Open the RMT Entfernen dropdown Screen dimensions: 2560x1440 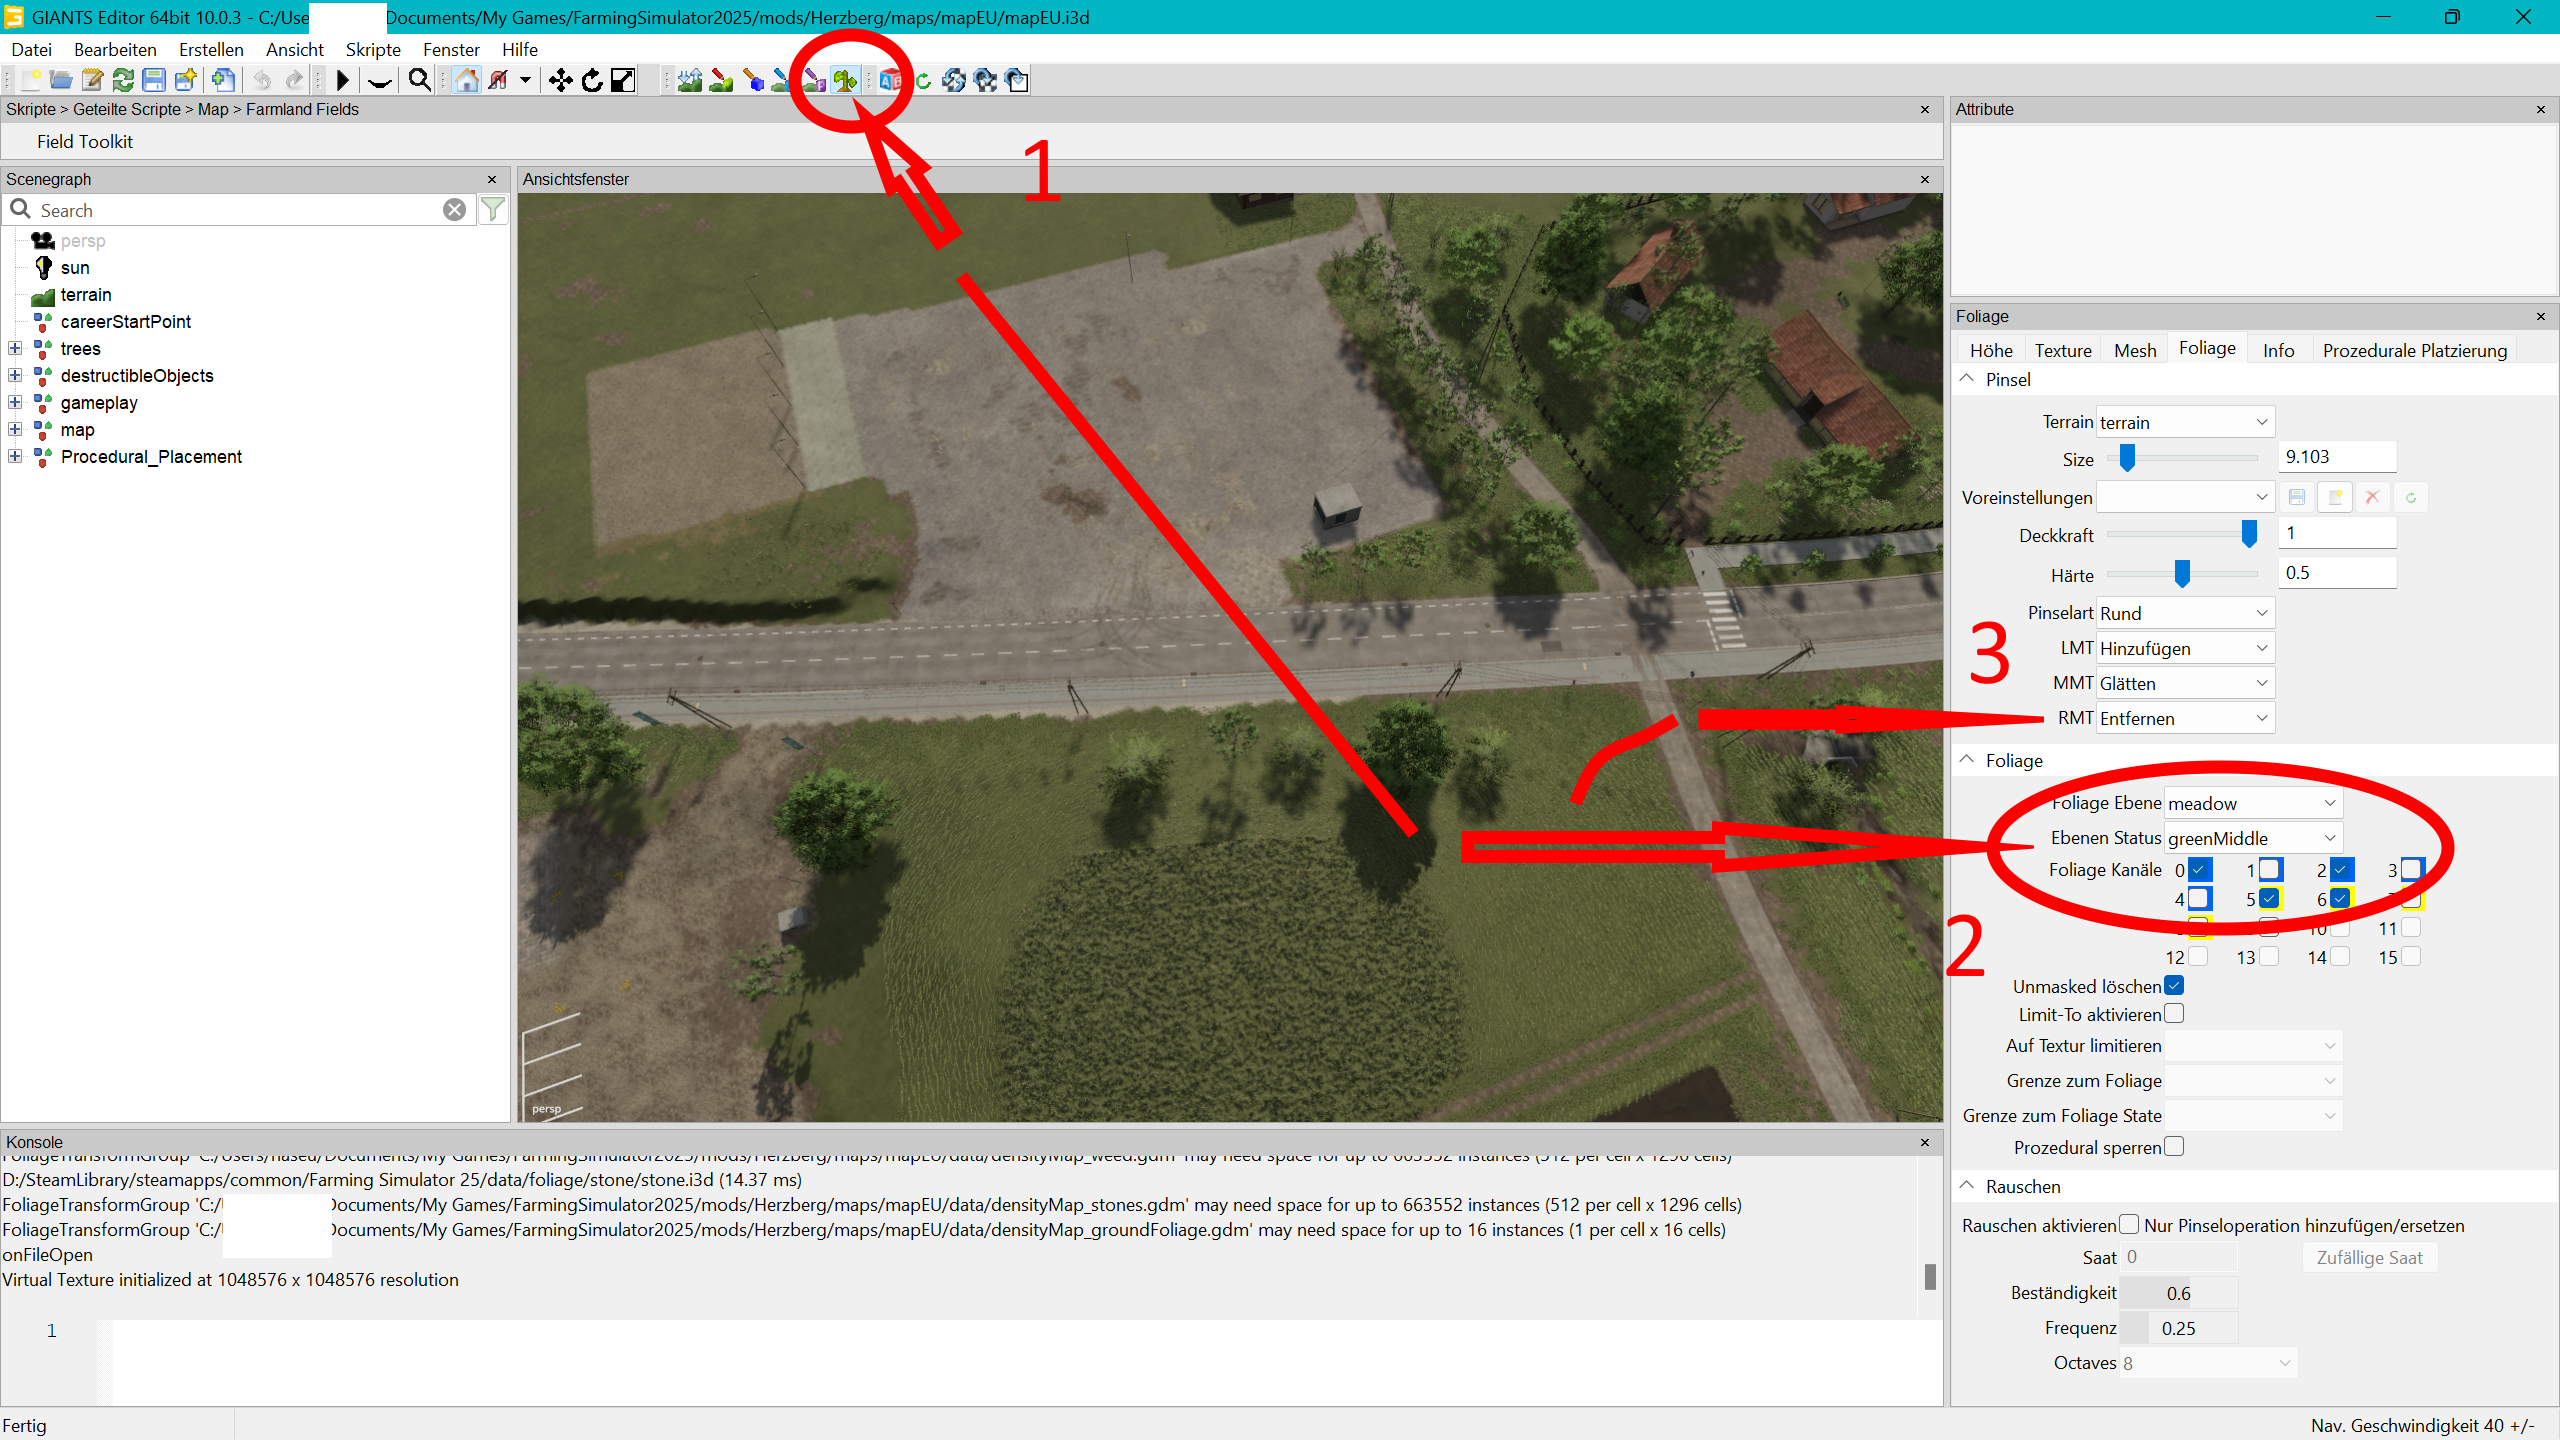click(x=2184, y=718)
